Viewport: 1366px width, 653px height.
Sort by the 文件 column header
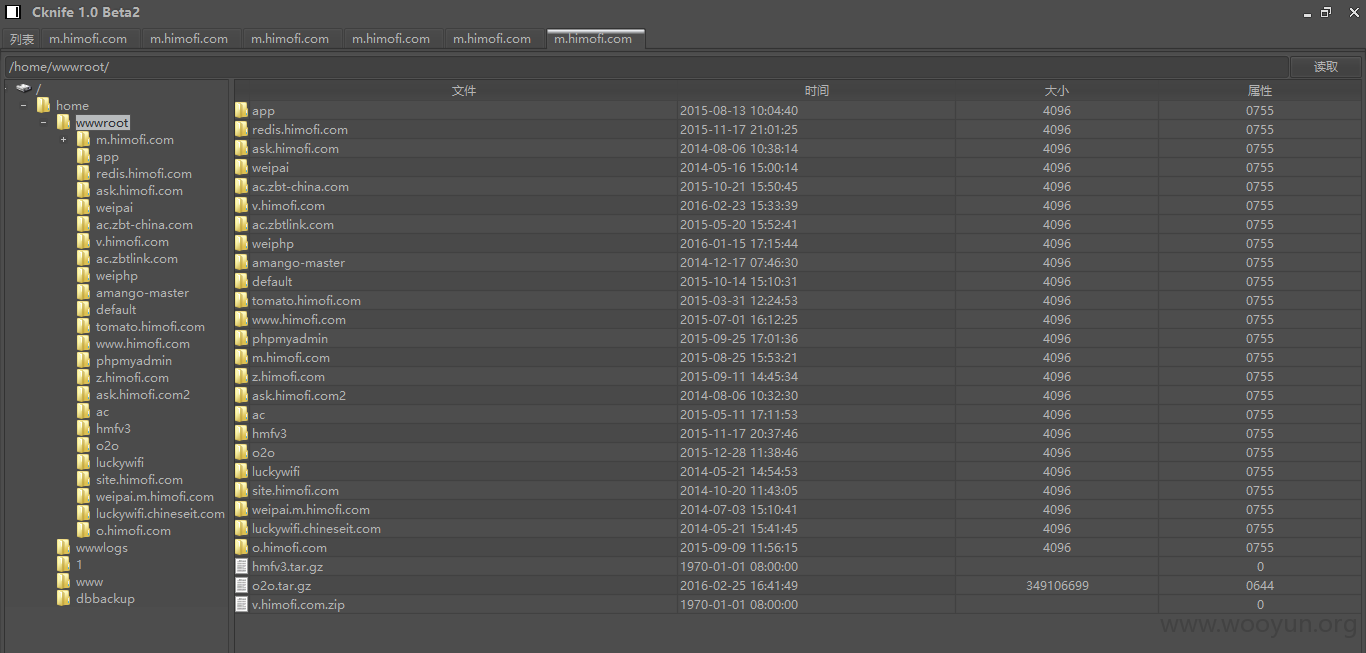coord(464,91)
